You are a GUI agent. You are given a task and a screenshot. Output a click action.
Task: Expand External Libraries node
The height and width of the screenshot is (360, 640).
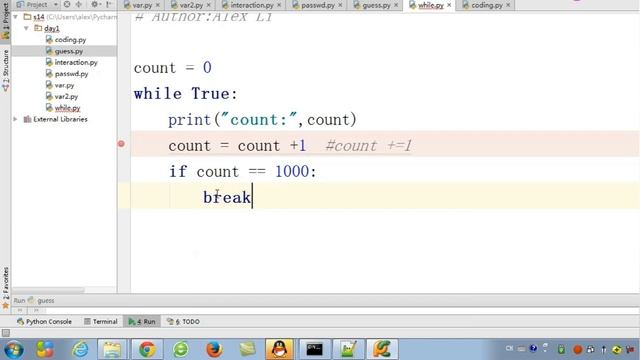16,119
